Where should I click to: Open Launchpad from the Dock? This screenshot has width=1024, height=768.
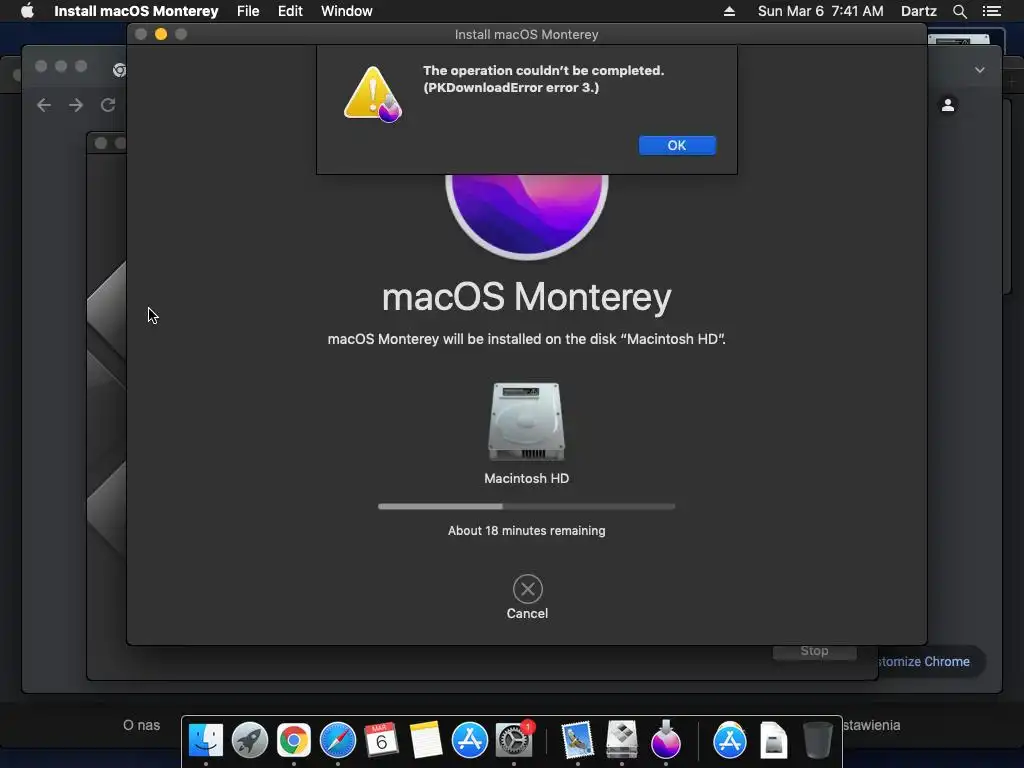coord(249,740)
